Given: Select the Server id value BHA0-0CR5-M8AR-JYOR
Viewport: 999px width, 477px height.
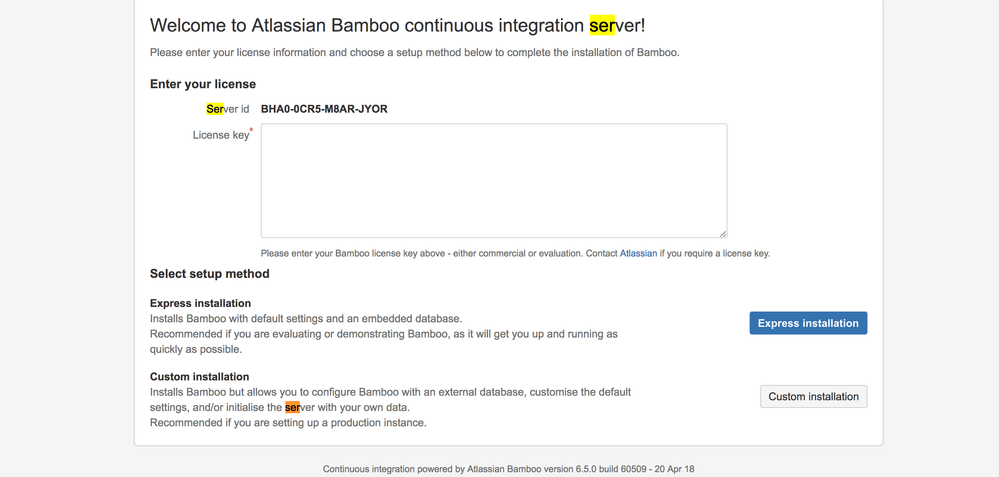Looking at the screenshot, I should 324,109.
